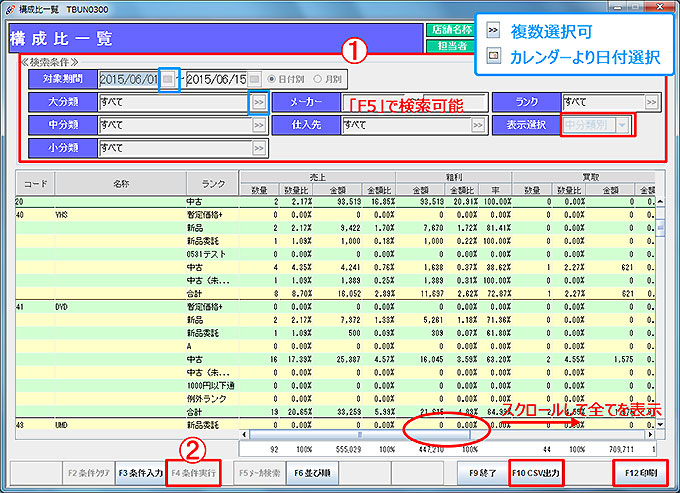The height and width of the screenshot is (493, 680).
Task: Open calendar for the end date 2015/06/15
Action: (255, 79)
